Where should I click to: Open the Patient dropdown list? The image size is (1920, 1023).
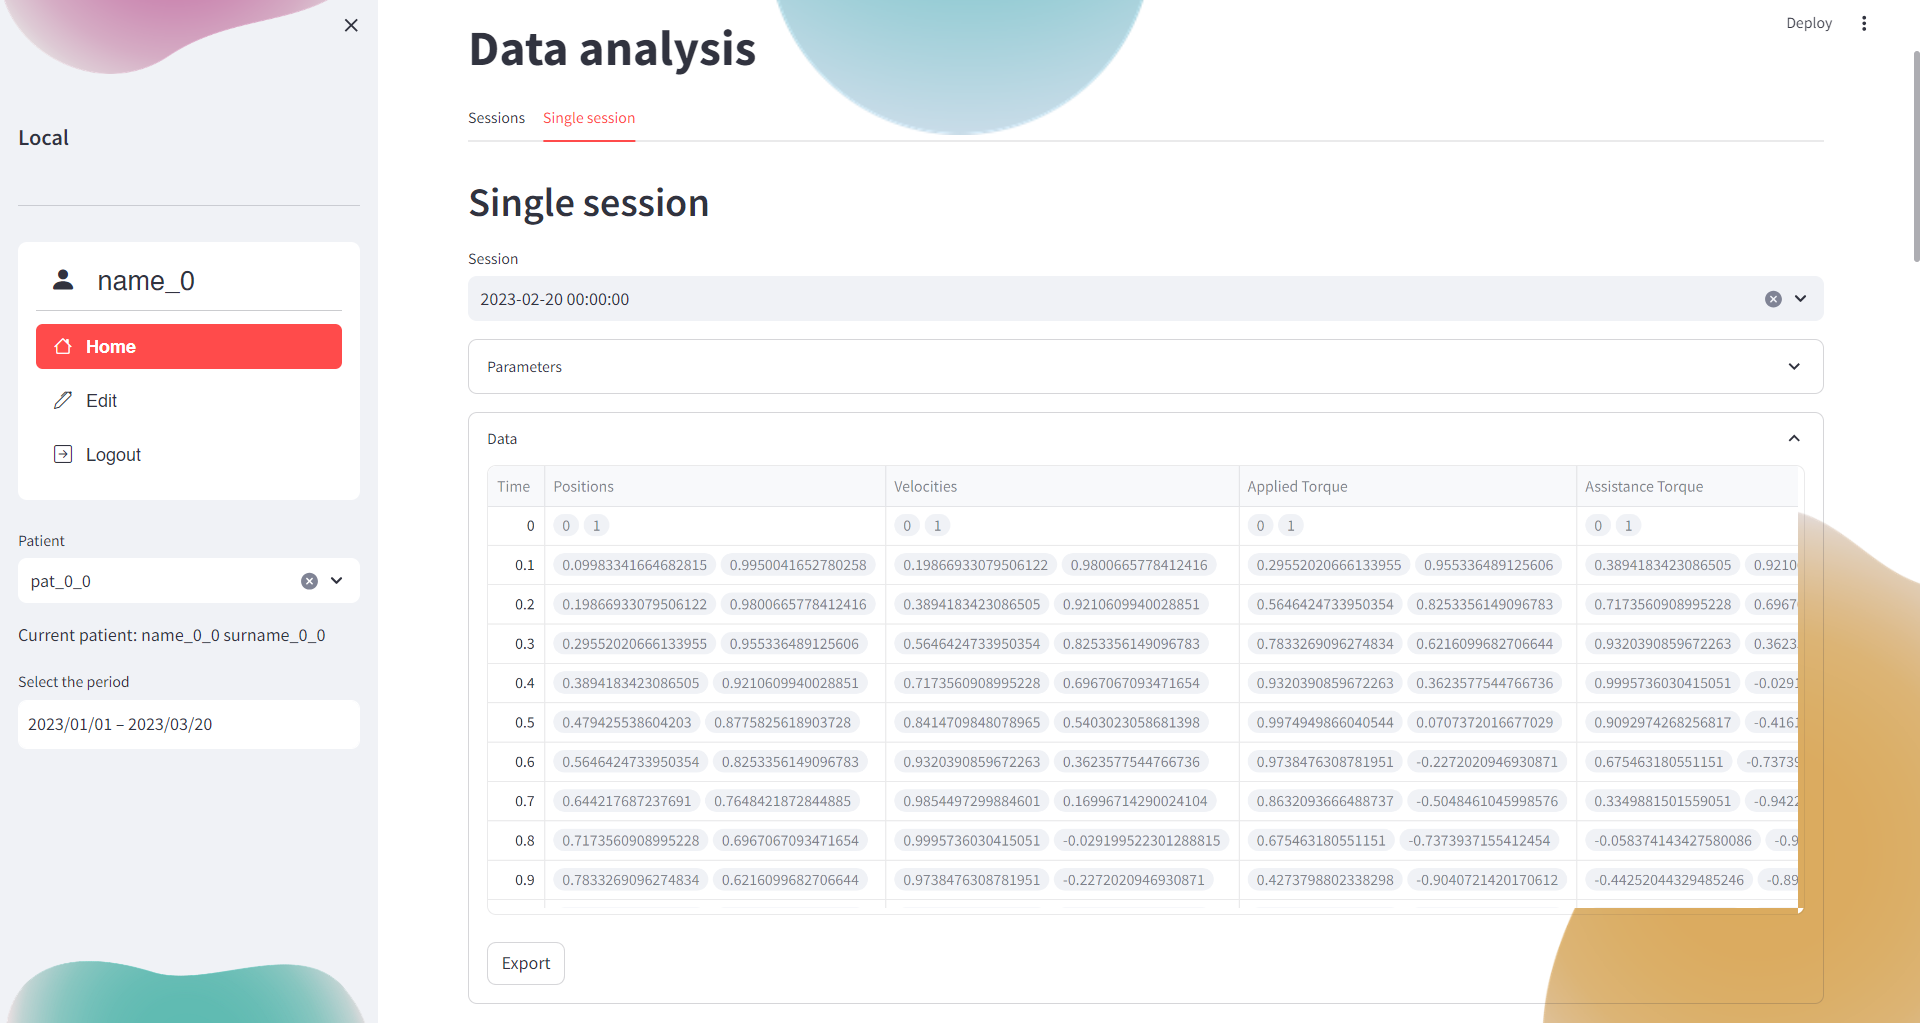[337, 581]
